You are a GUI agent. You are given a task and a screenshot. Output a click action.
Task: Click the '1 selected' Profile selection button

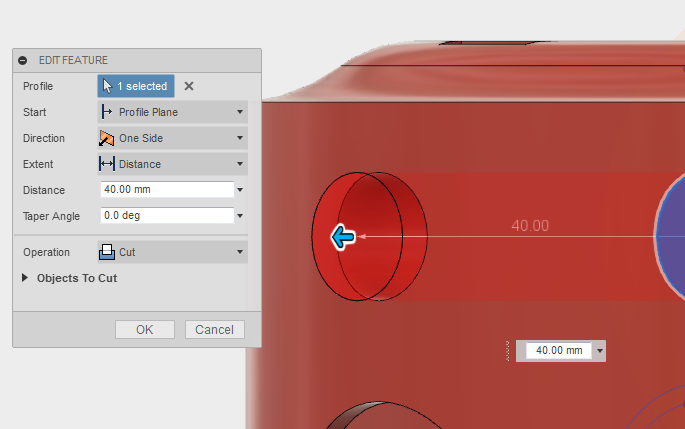click(136, 86)
